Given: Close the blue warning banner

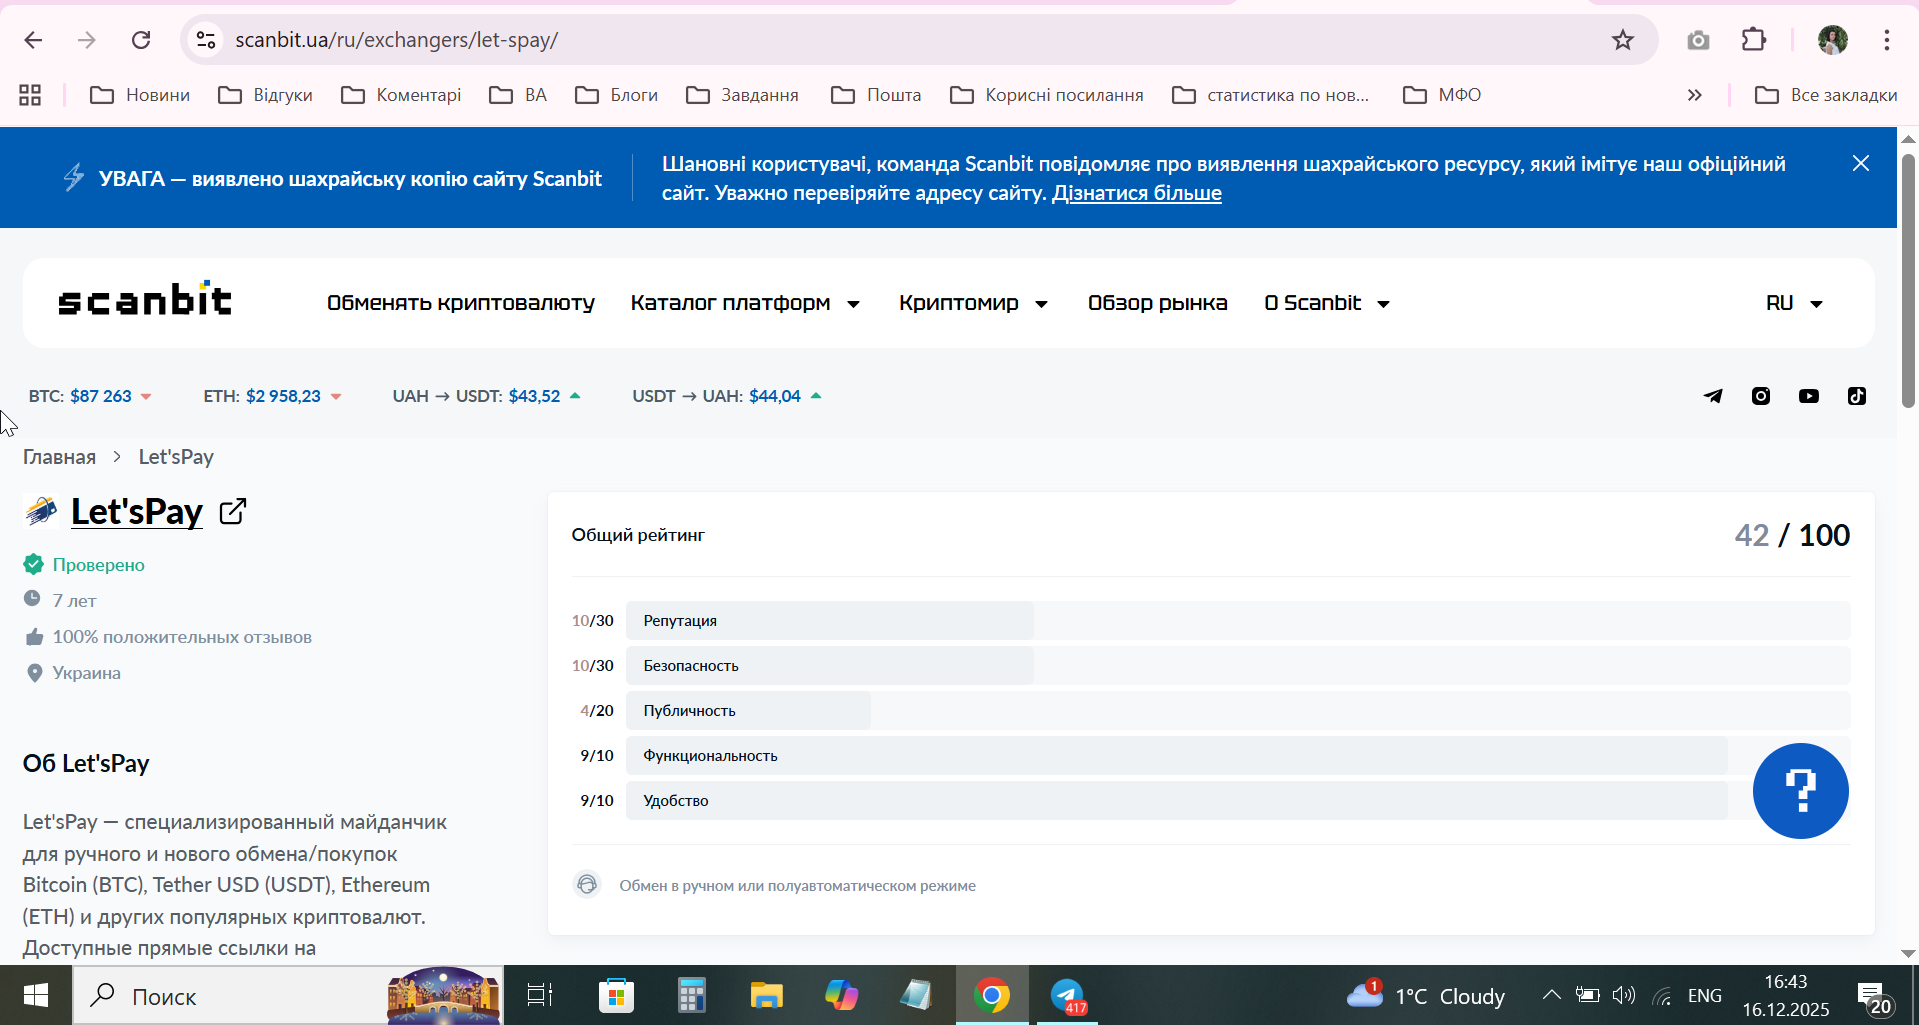Looking at the screenshot, I should (x=1861, y=163).
